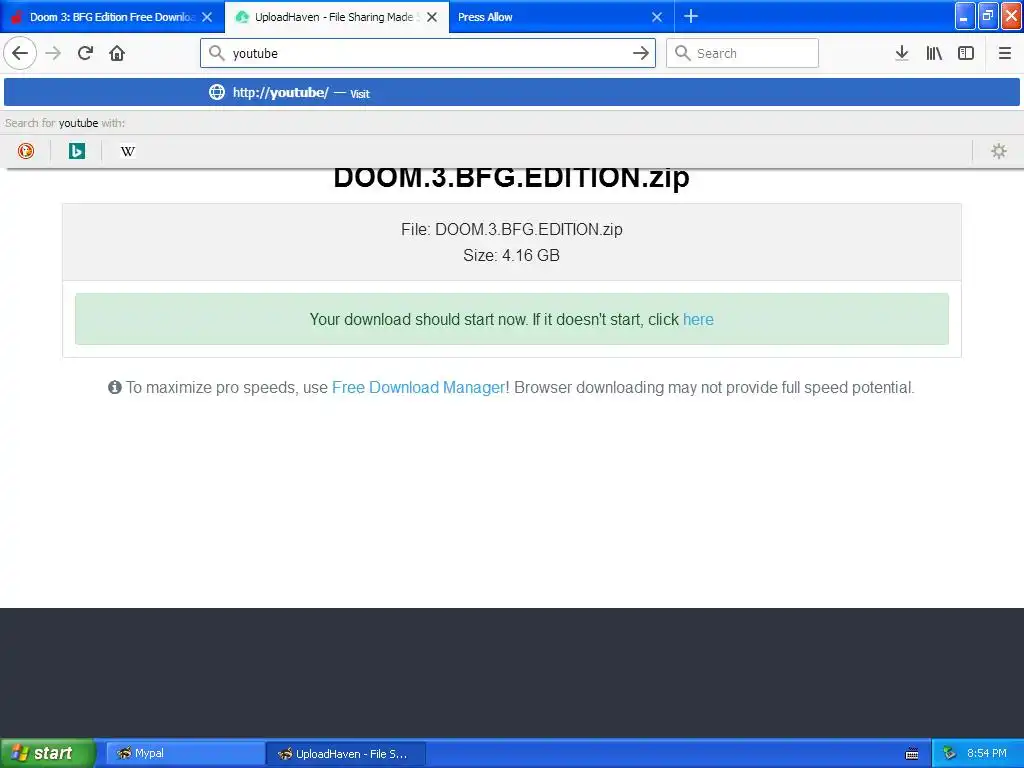Open the hamburger application menu
This screenshot has height=768, width=1024.
tap(1004, 53)
